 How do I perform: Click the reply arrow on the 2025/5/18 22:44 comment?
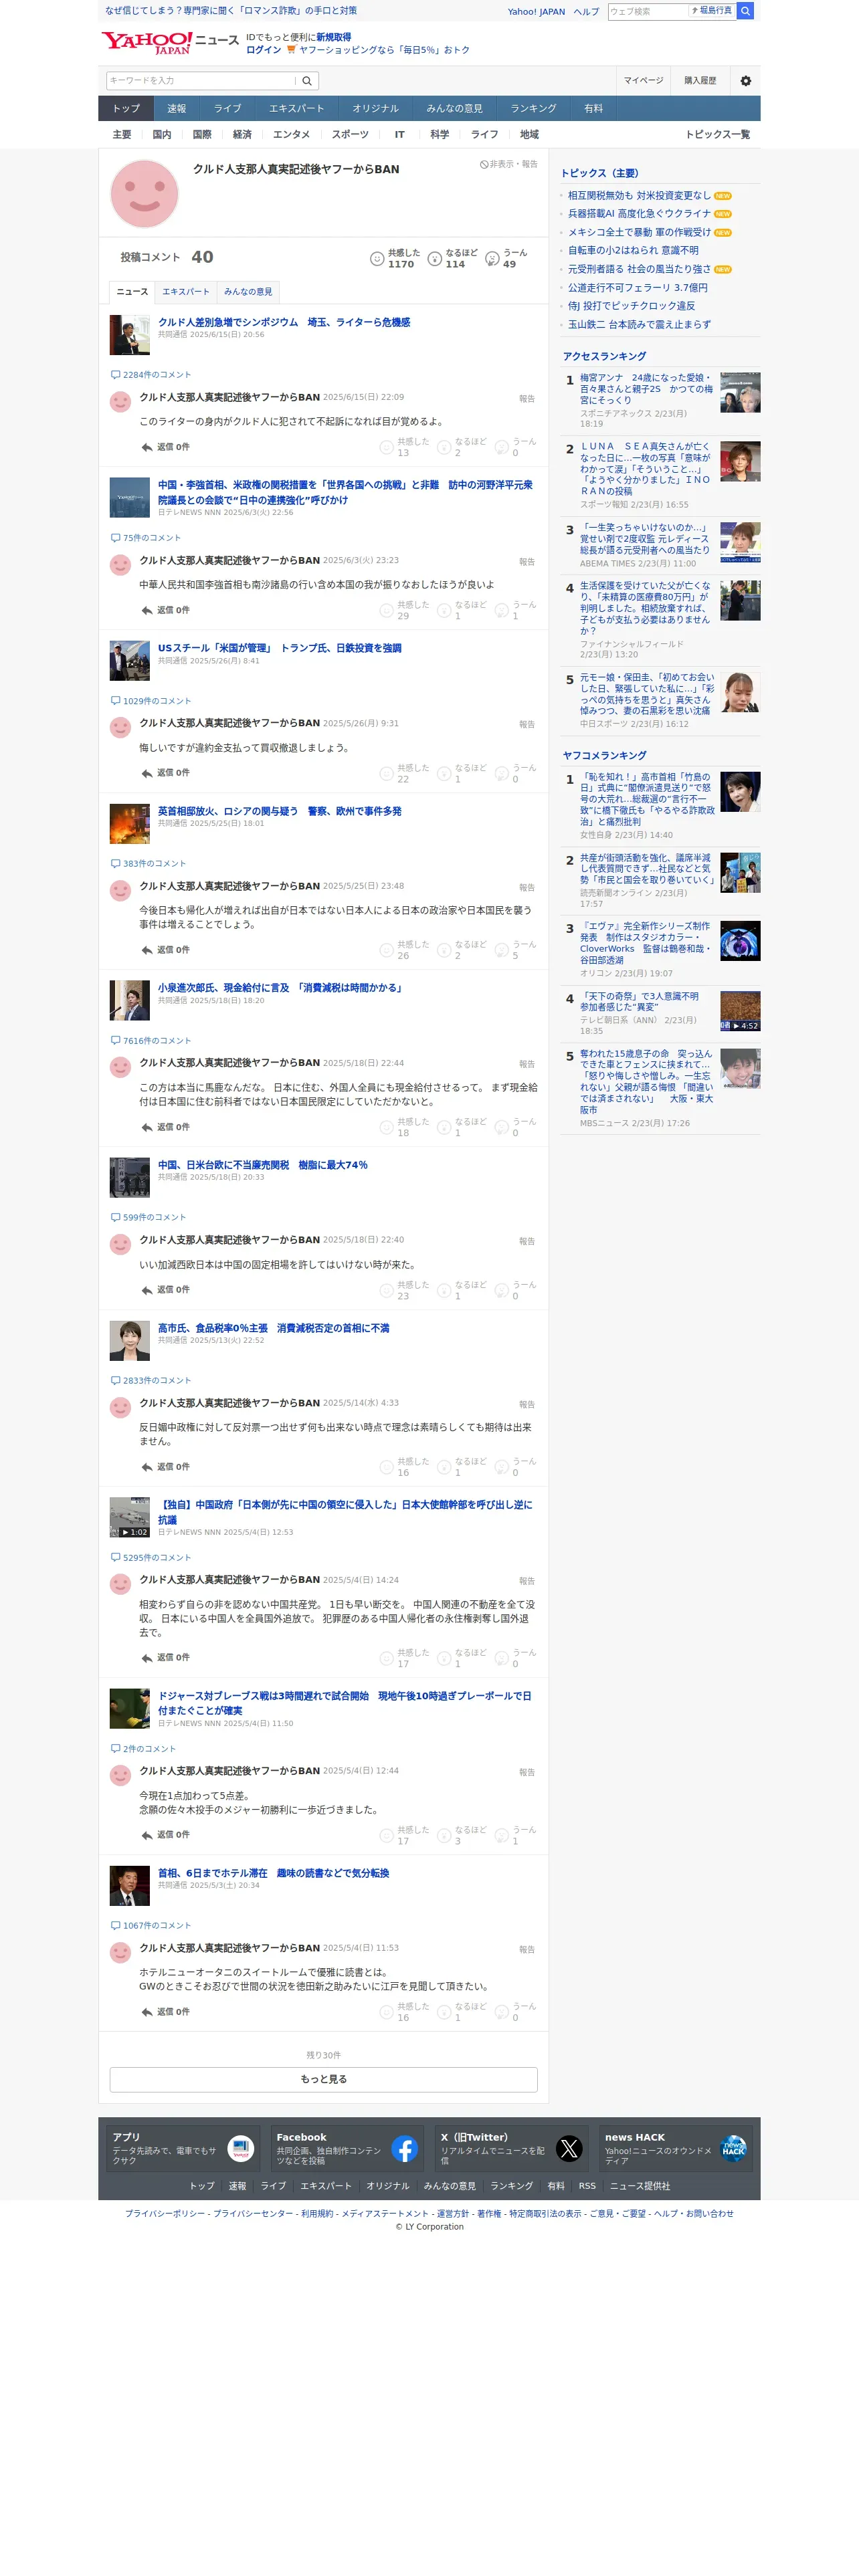[x=147, y=1127]
